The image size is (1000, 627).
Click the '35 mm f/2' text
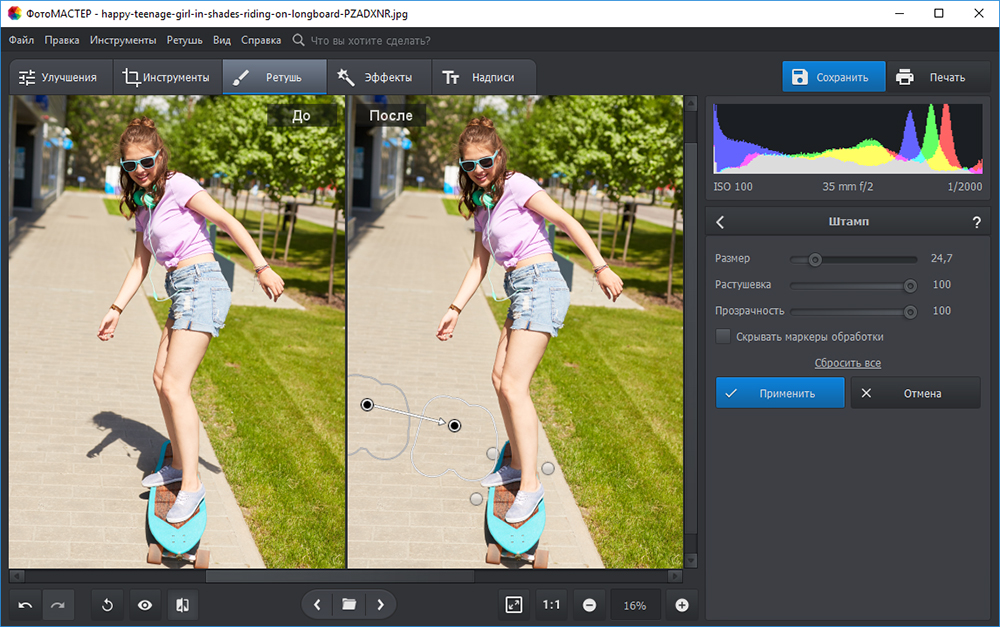click(848, 187)
